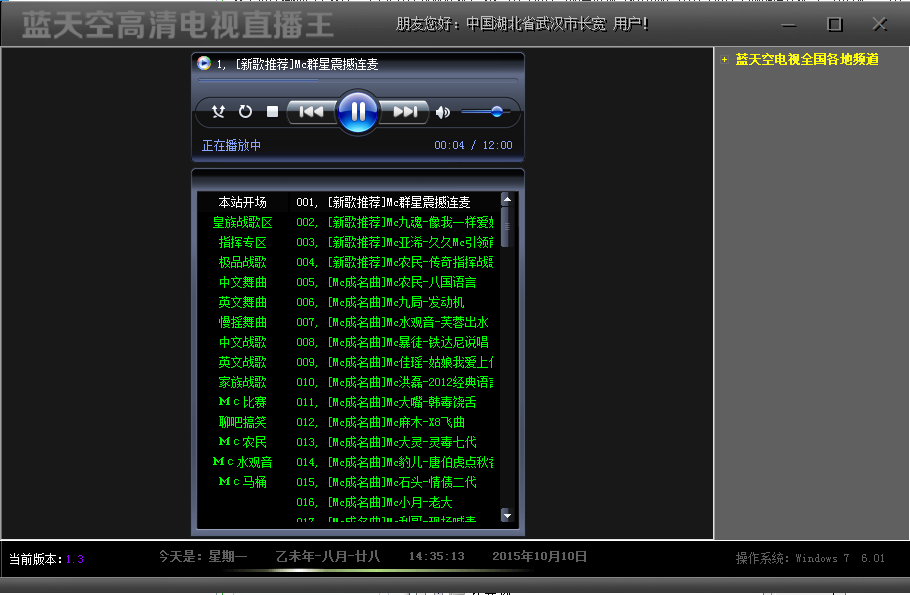Play track 005 Mc农民-八国语言
This screenshot has width=910, height=595.
click(x=386, y=282)
